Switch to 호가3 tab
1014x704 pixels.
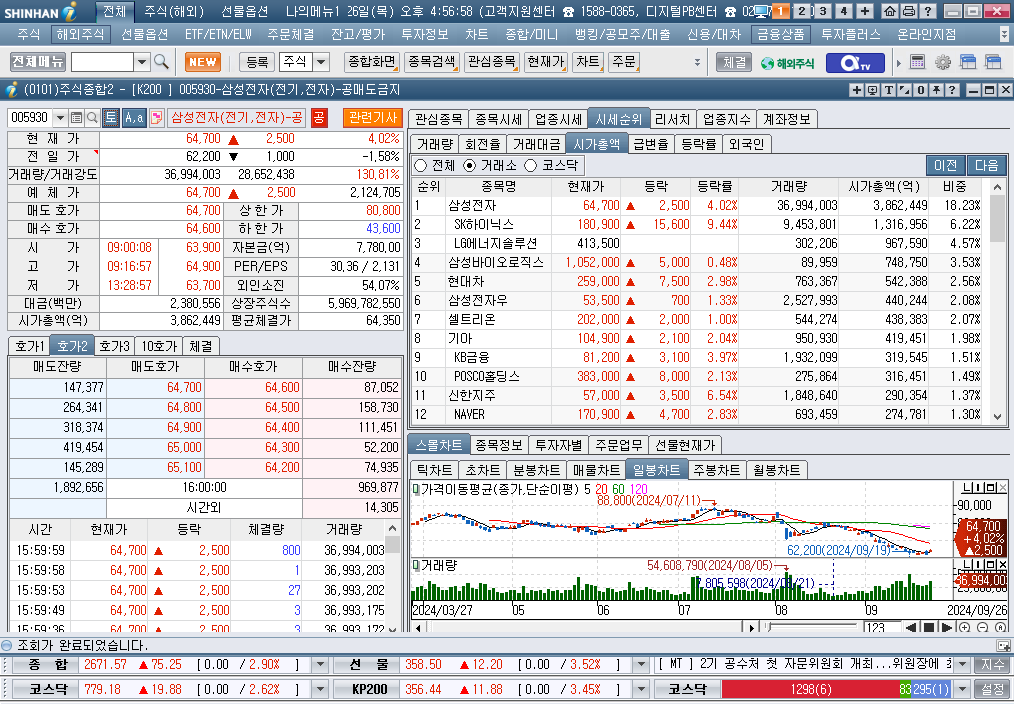tap(115, 347)
